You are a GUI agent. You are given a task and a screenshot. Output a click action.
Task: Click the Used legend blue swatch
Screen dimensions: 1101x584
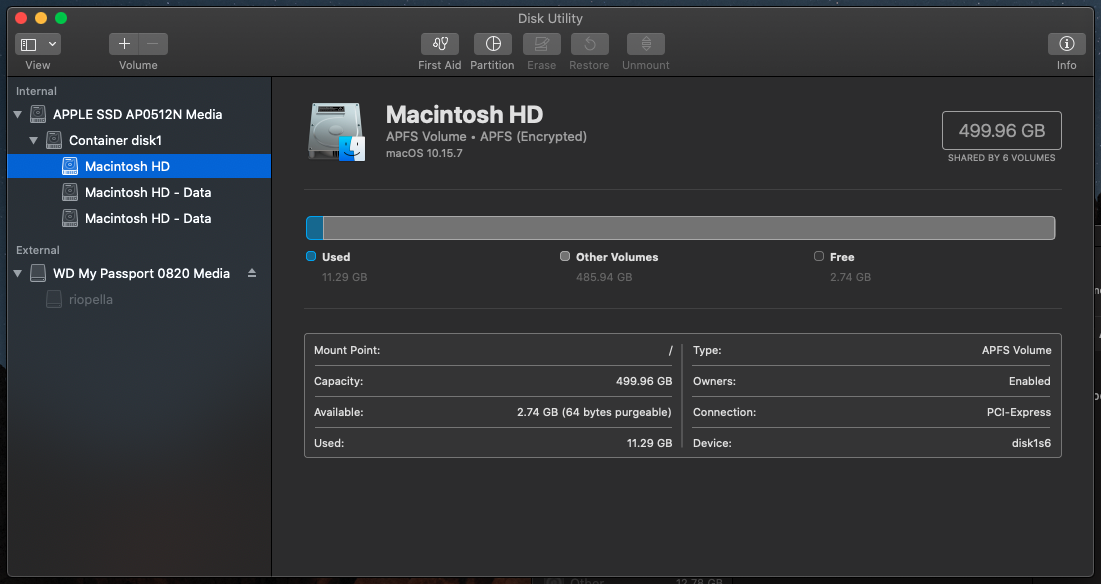click(311, 256)
